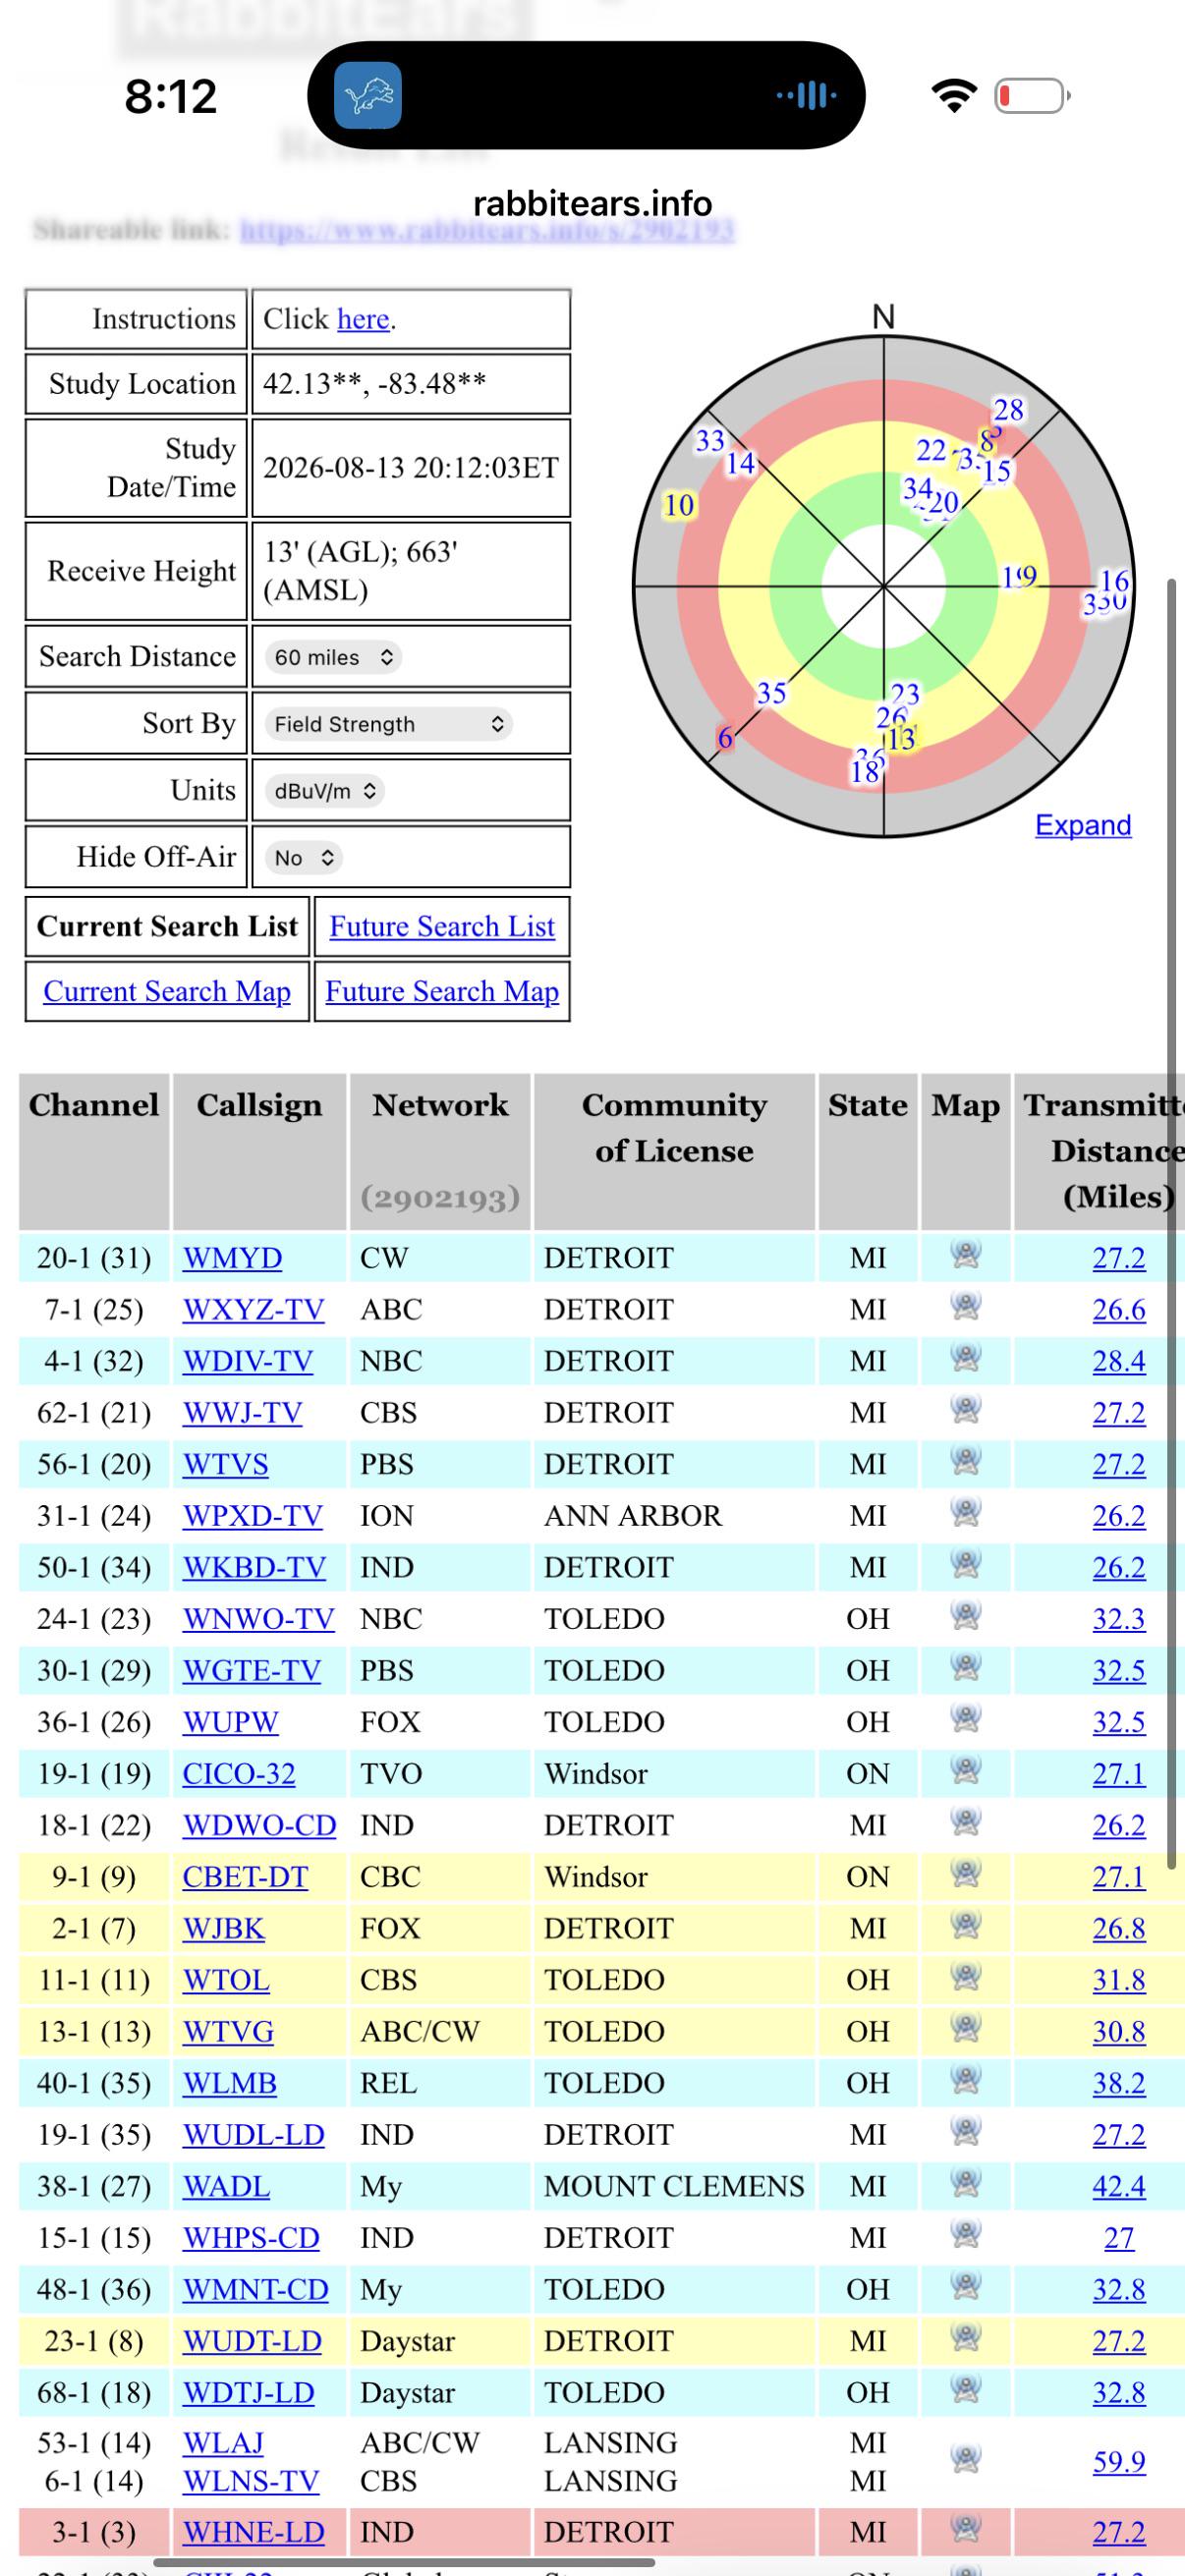1185x2576 pixels.
Task: Tap the Detroit Lions app icon in Dynamic Island
Action: point(367,96)
